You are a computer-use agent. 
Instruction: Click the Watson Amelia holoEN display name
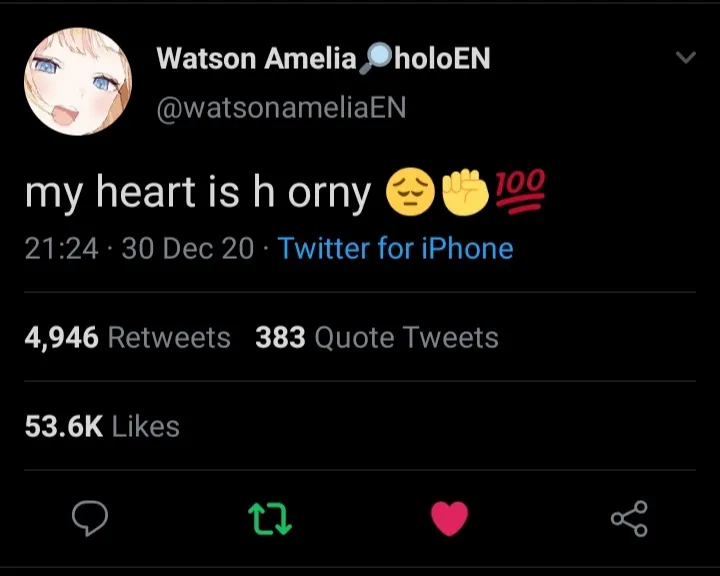tap(323, 59)
